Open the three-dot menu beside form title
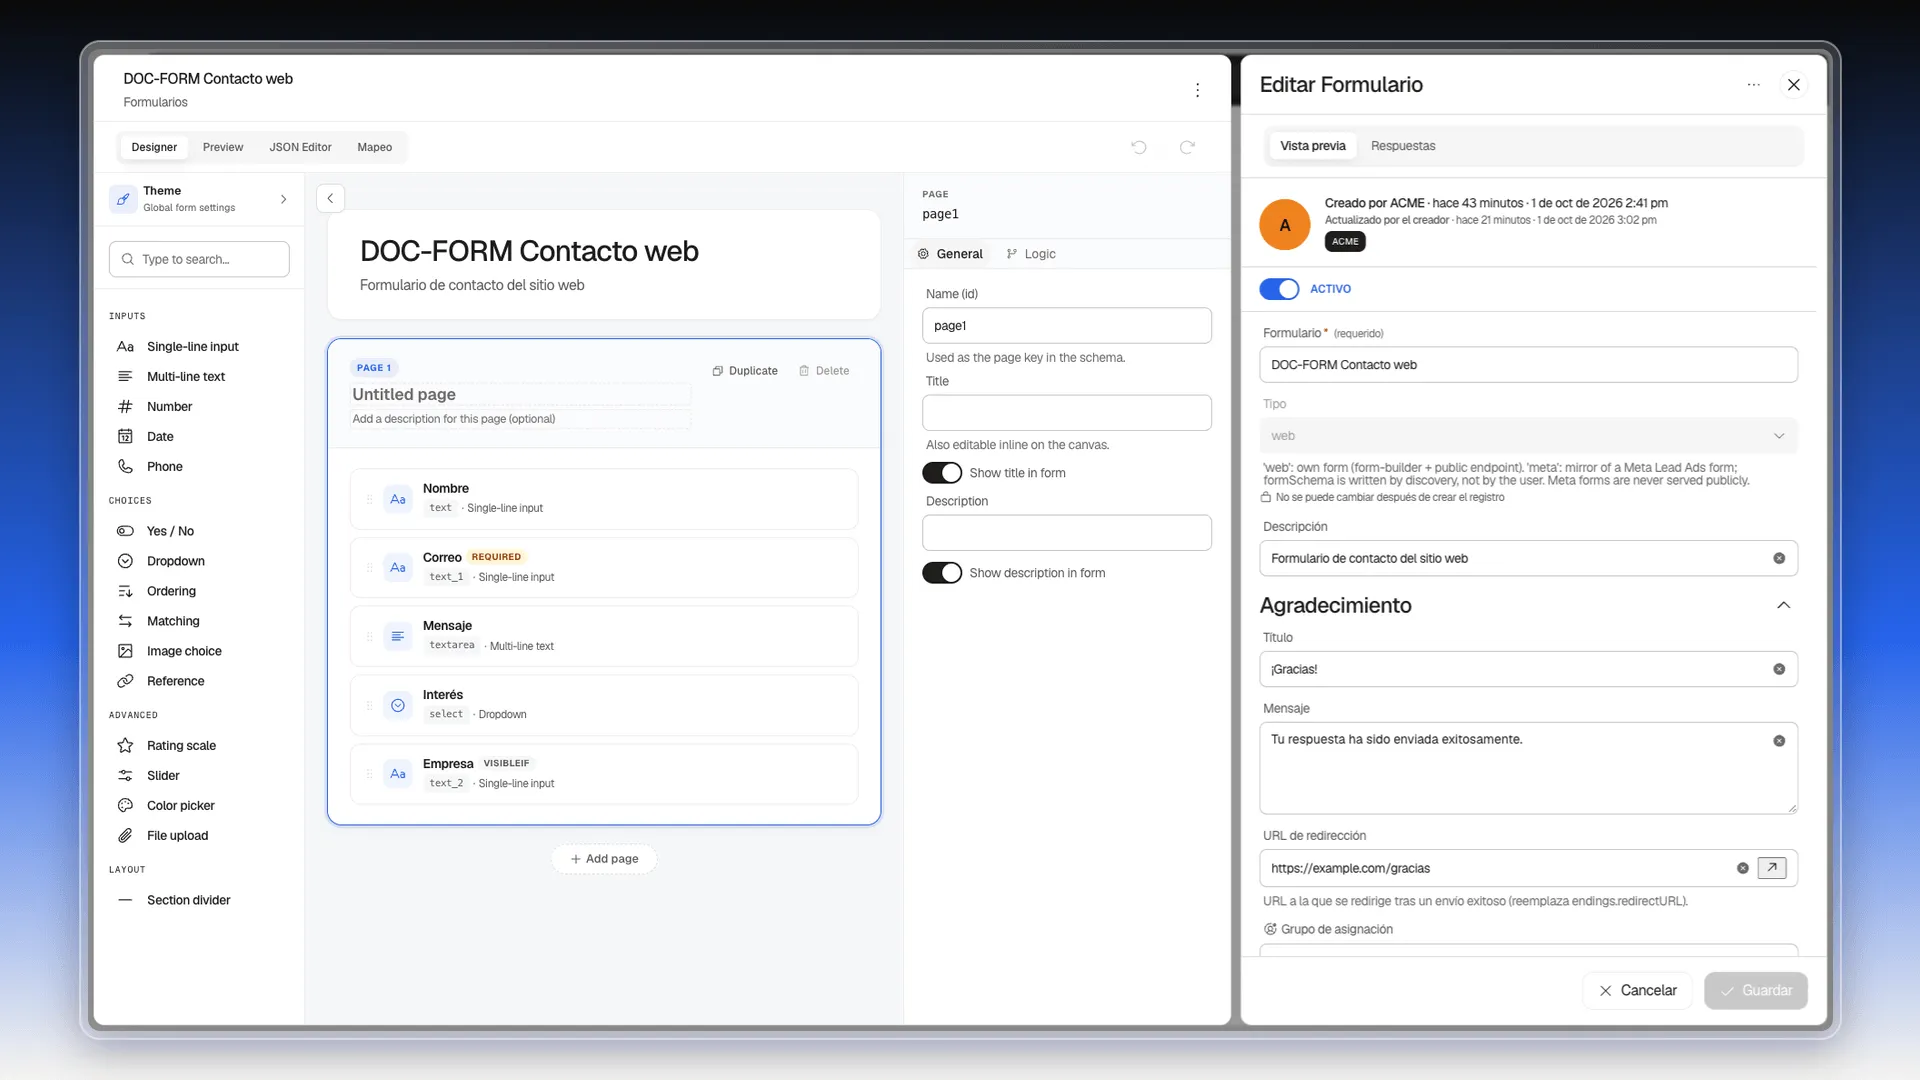Image resolution: width=1920 pixels, height=1080 pixels. coord(1197,90)
